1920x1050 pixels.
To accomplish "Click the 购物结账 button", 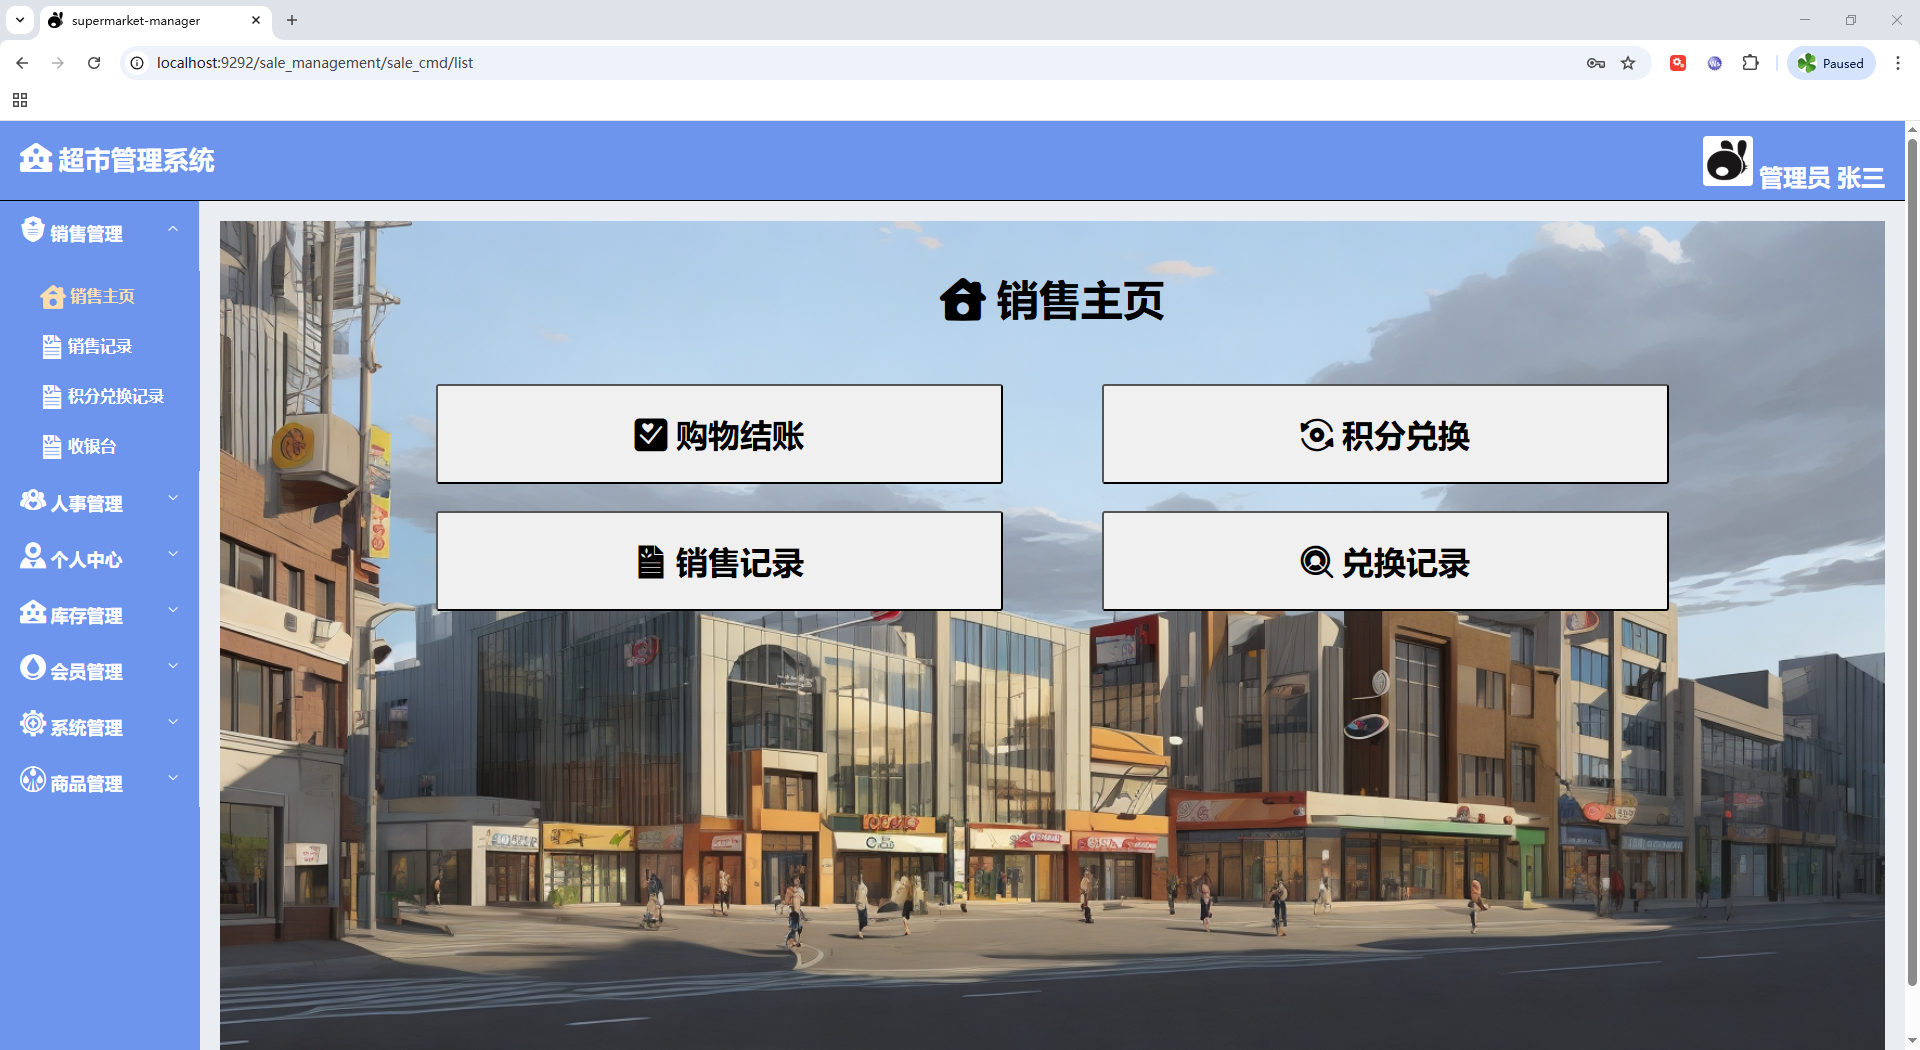I will coord(719,435).
